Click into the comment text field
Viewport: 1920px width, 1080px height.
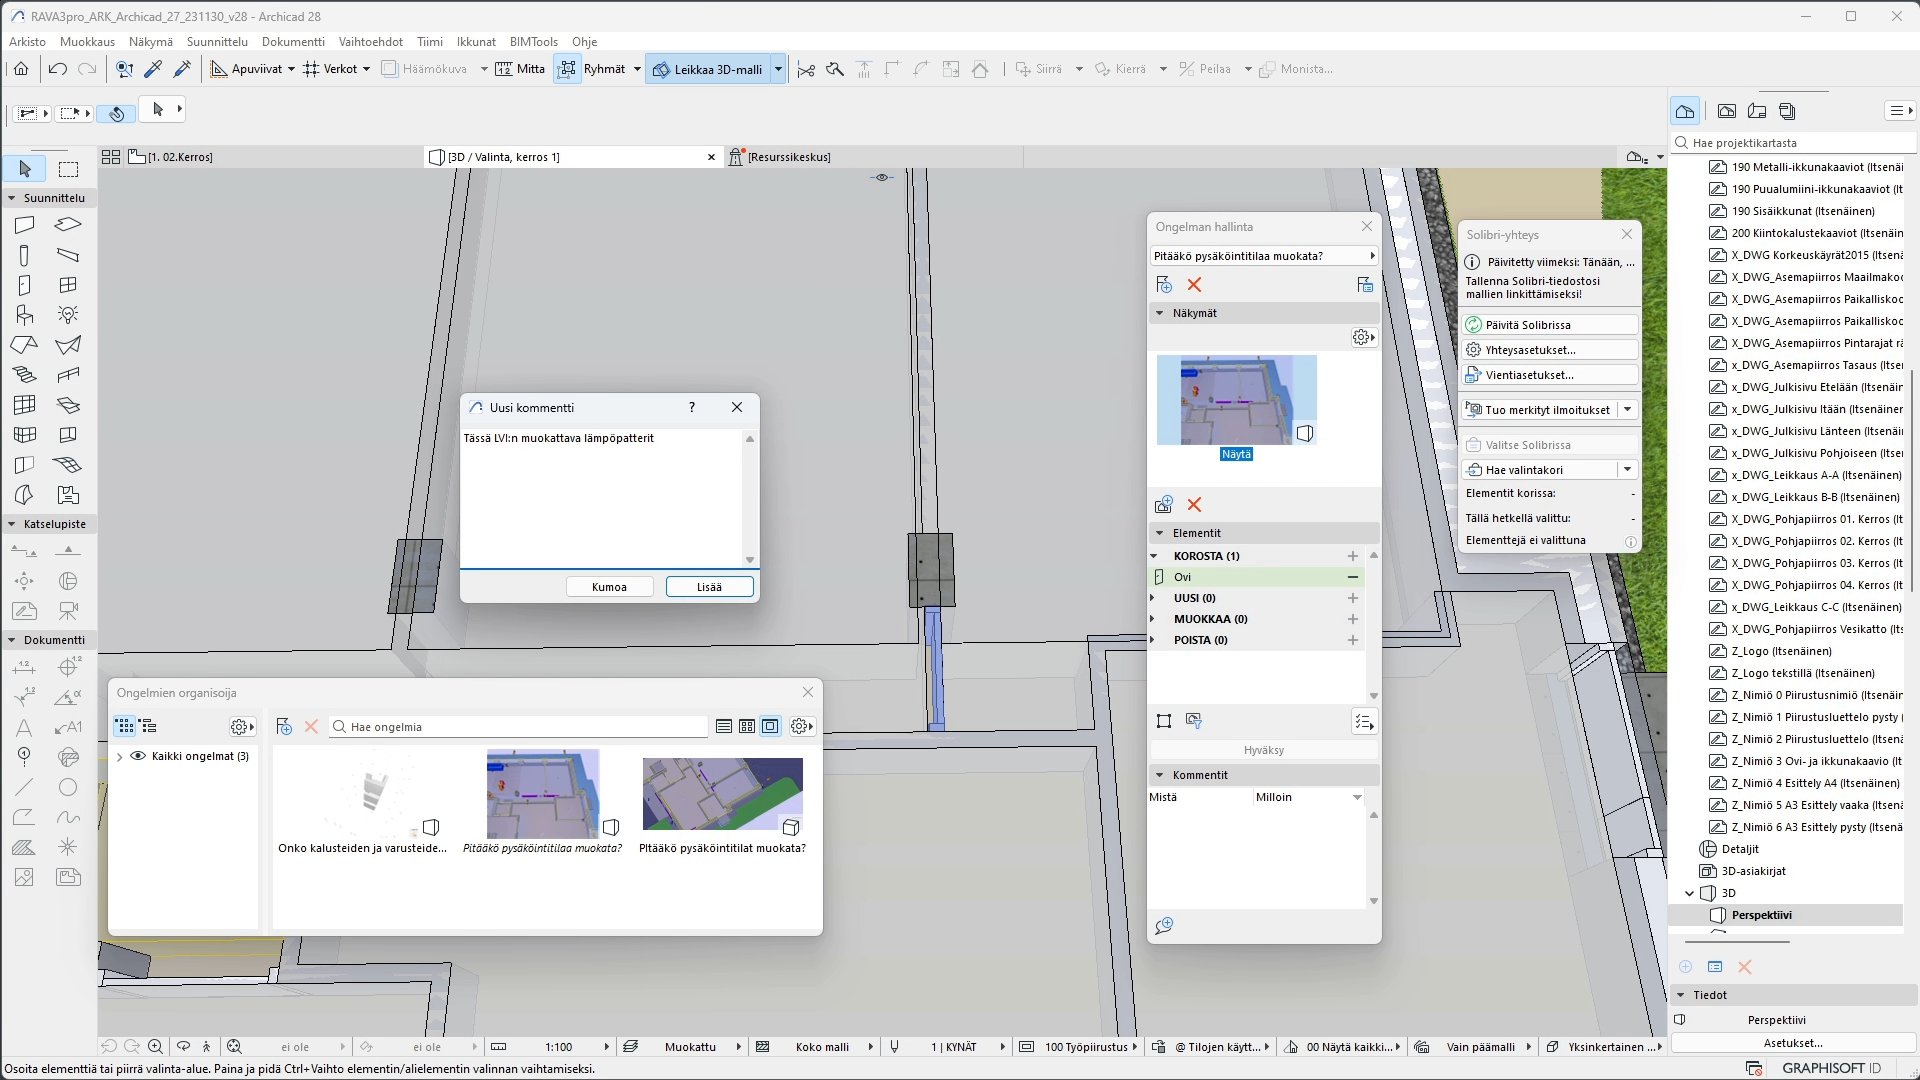(601, 498)
